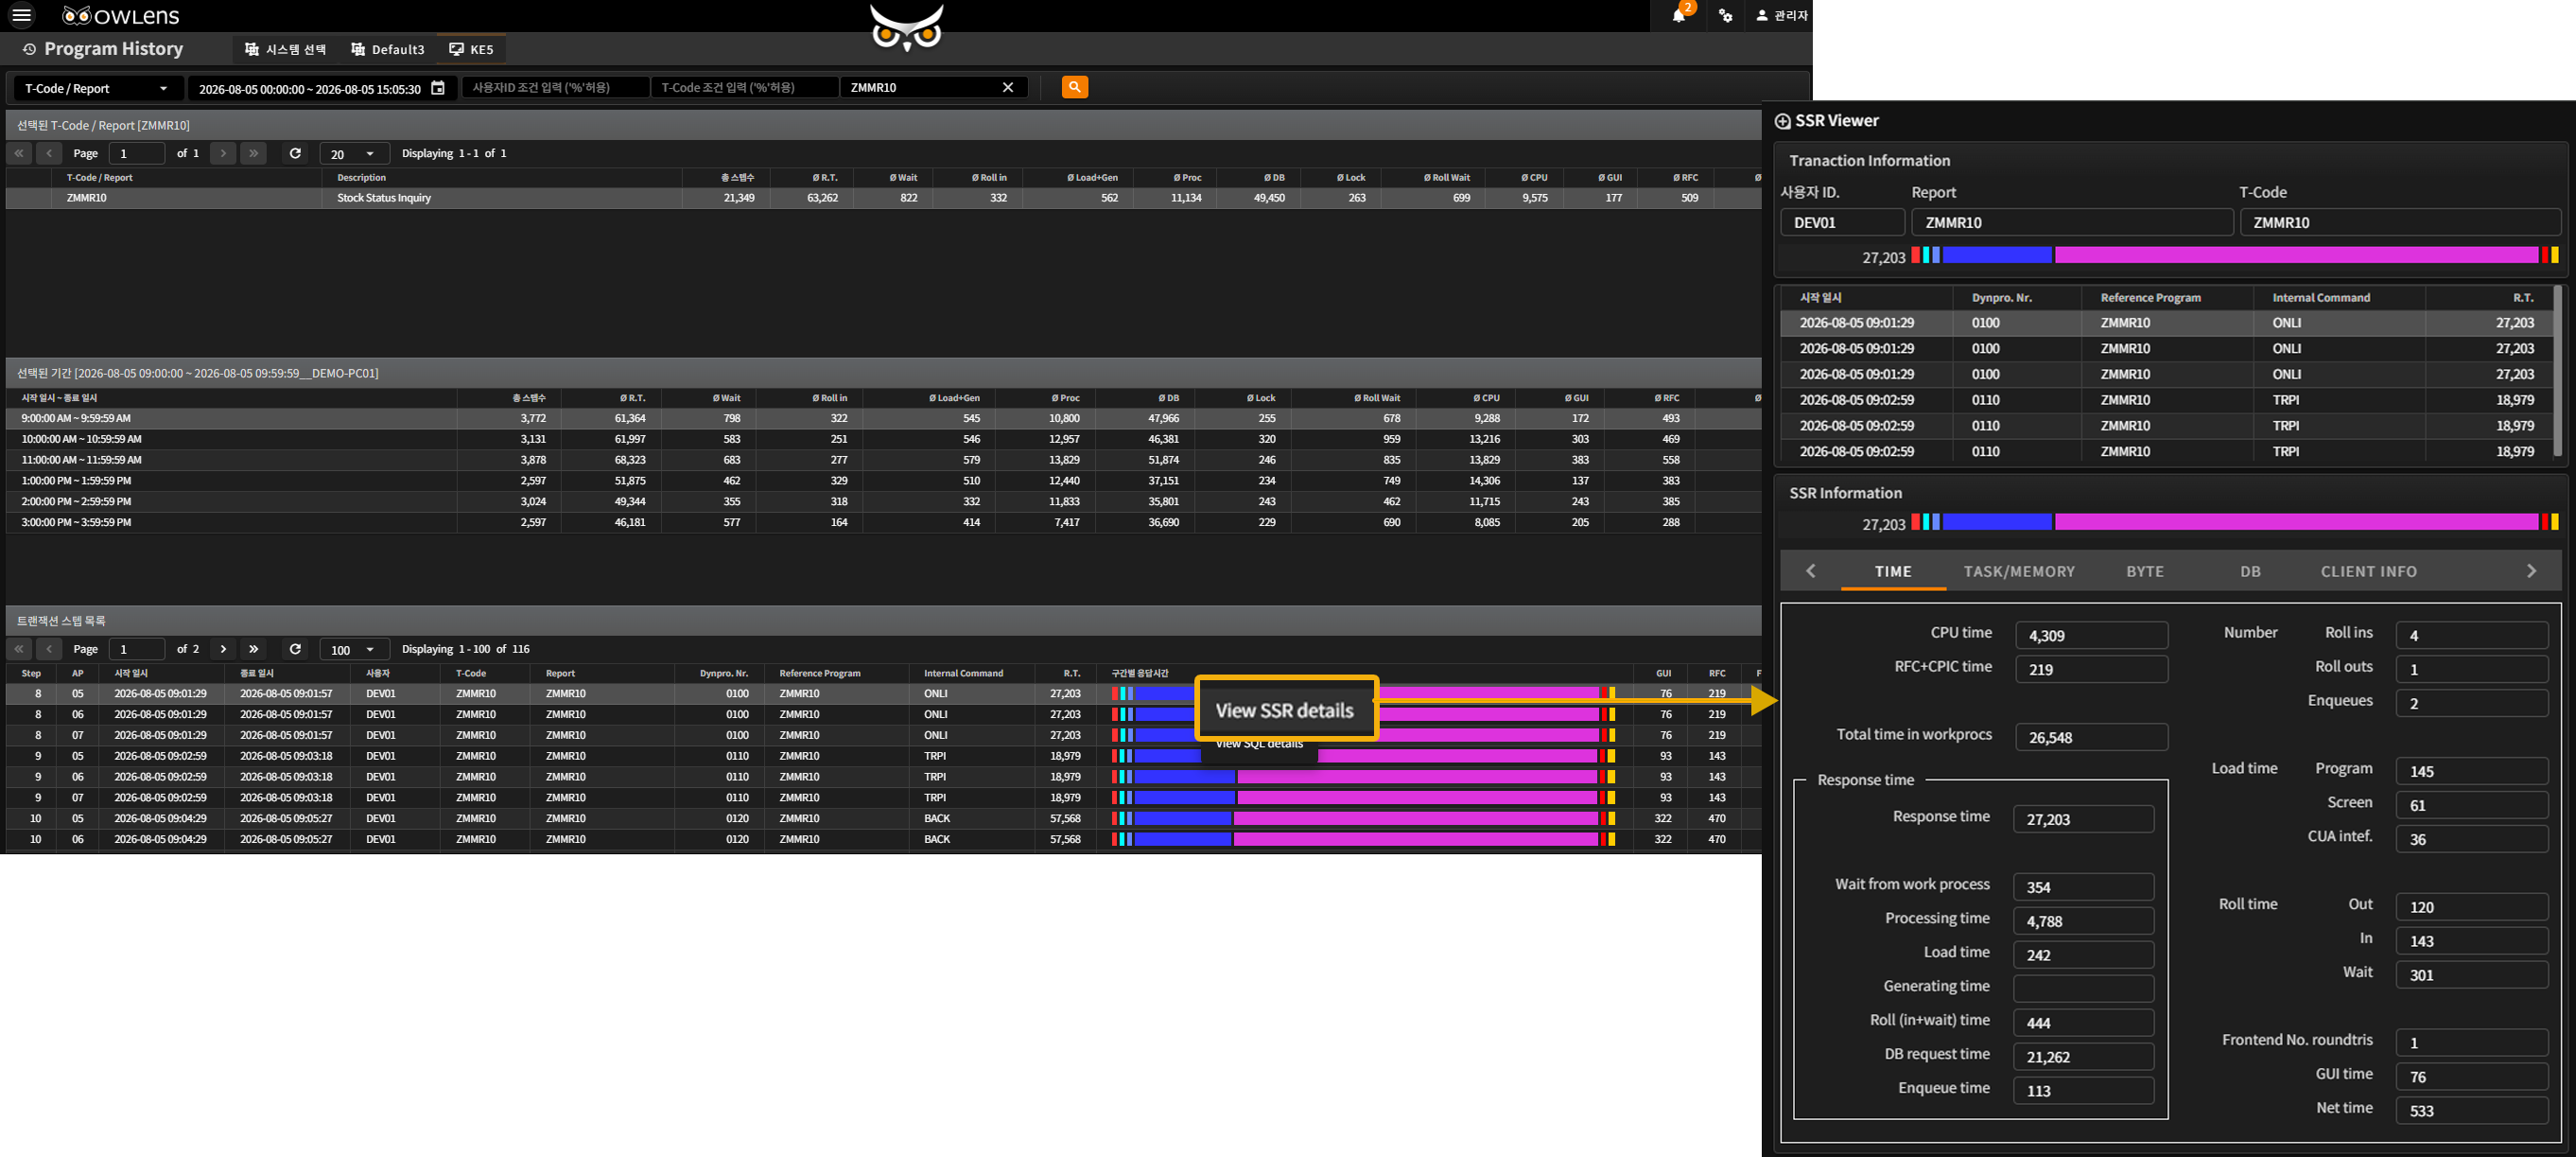
Task: Open the date range calendar picker
Action: pyautogui.click(x=438, y=88)
